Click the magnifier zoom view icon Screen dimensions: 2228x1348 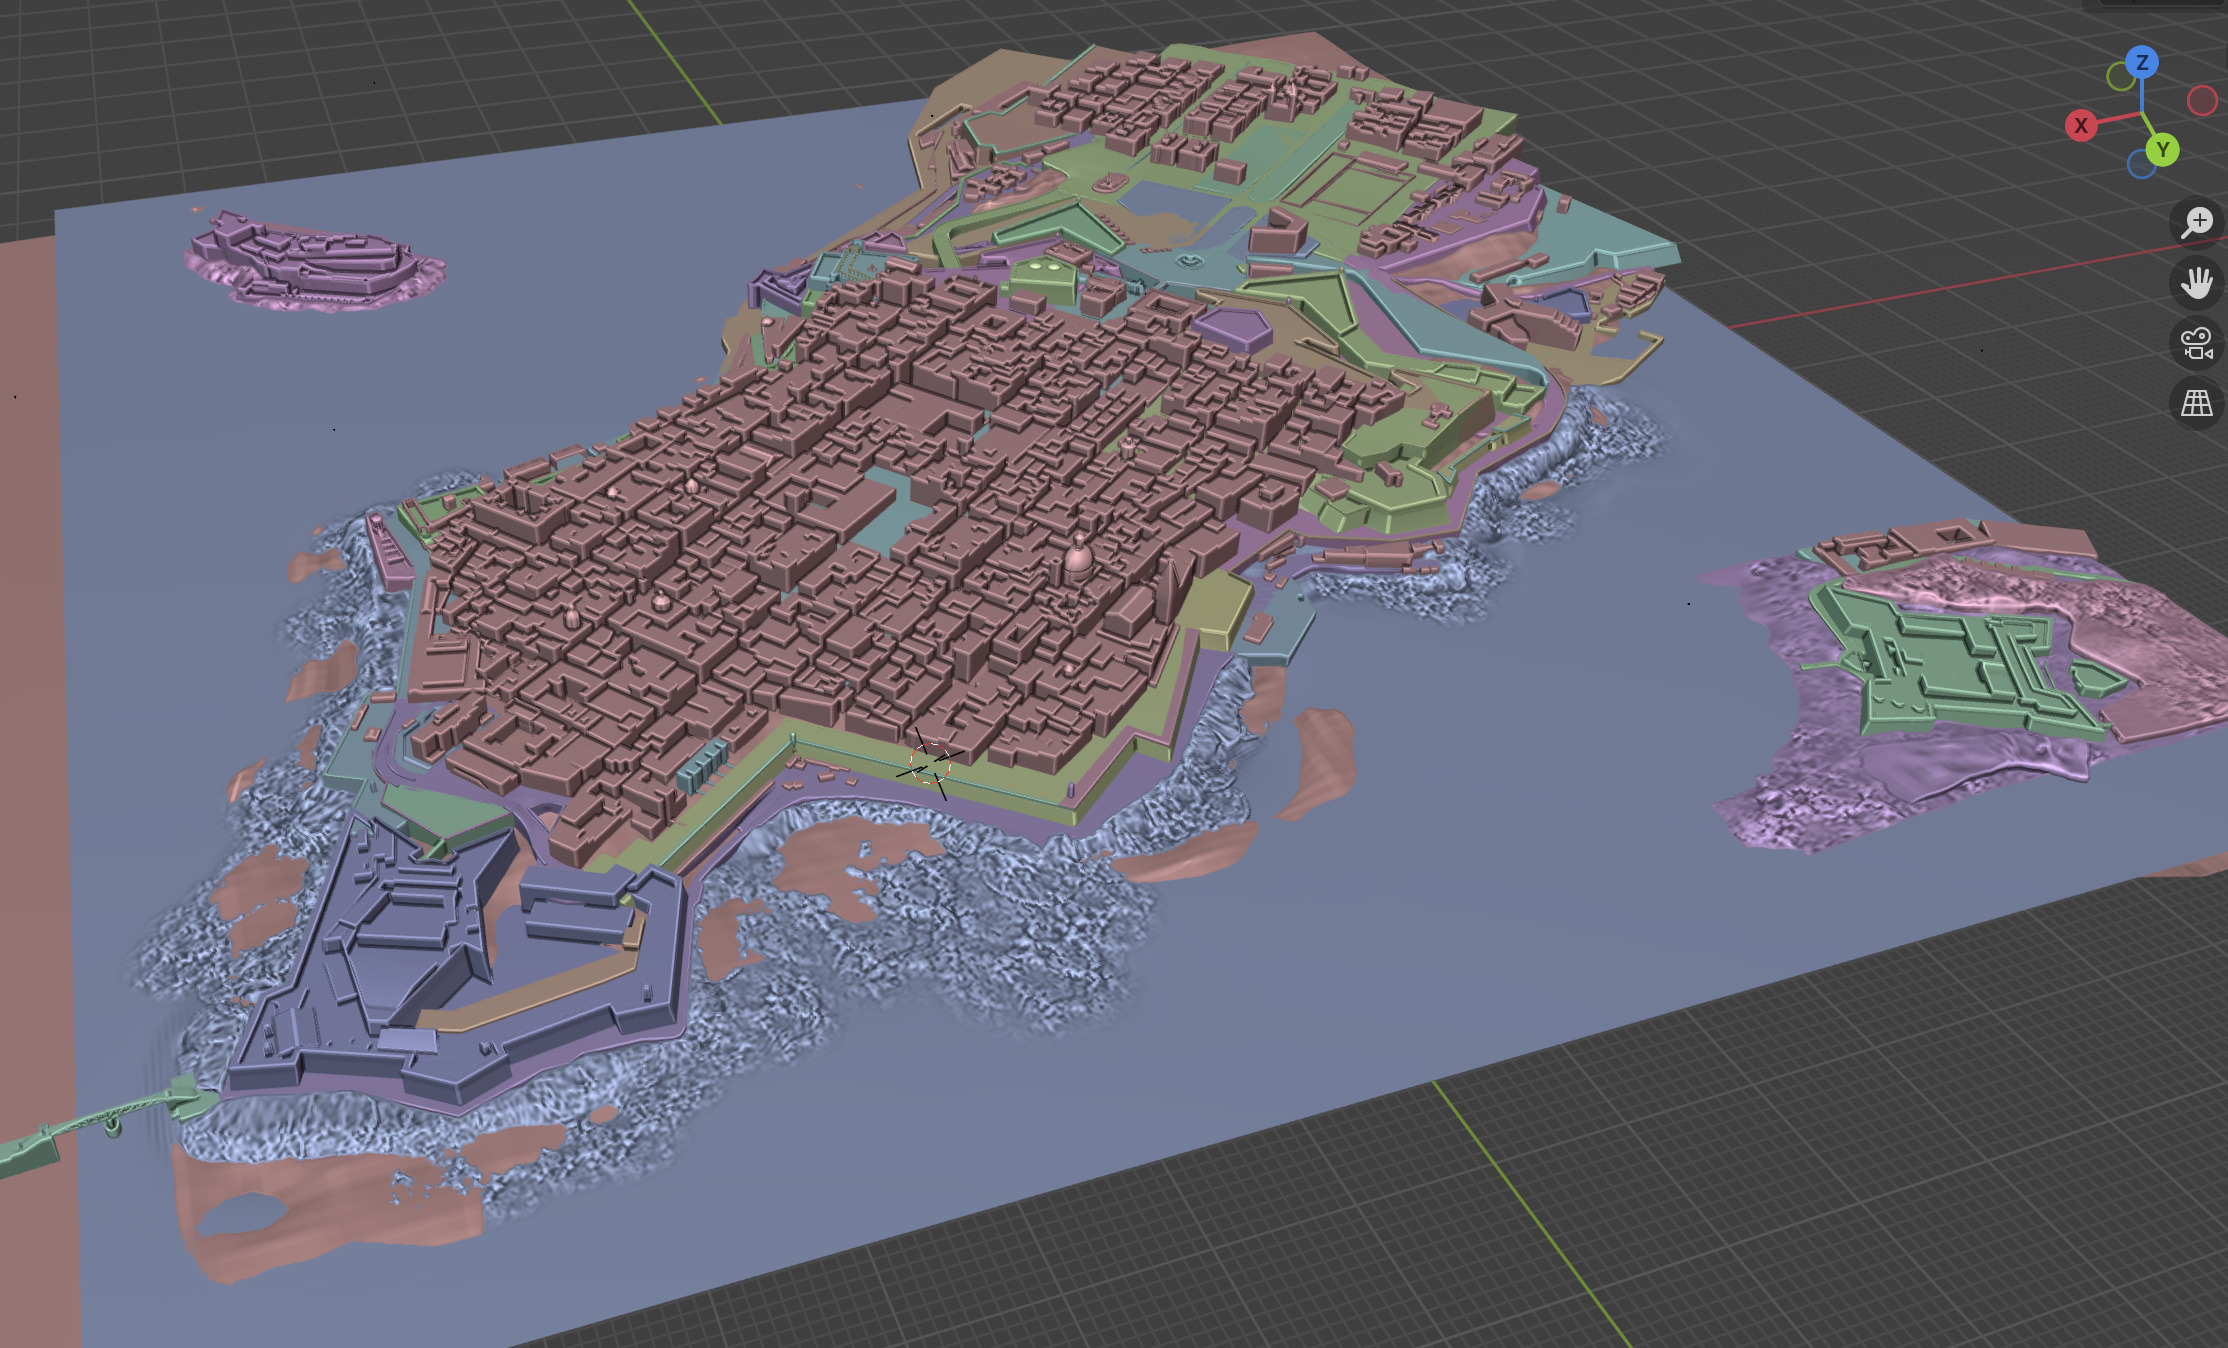(x=2196, y=222)
